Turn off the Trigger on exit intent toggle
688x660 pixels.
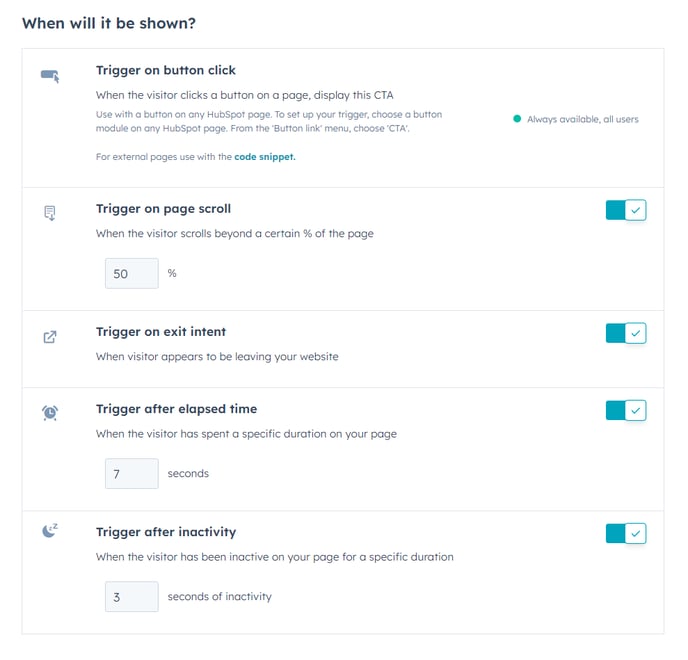pos(626,333)
